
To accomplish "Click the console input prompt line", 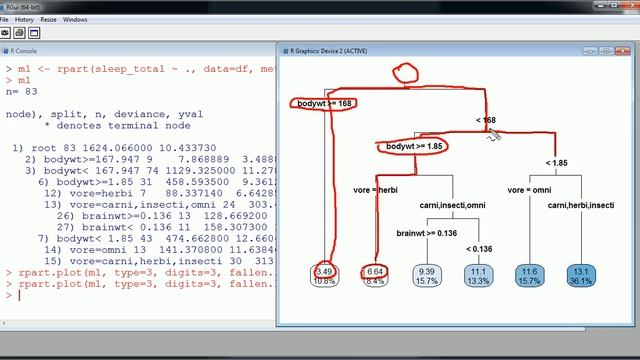I will (x=138, y=296).
